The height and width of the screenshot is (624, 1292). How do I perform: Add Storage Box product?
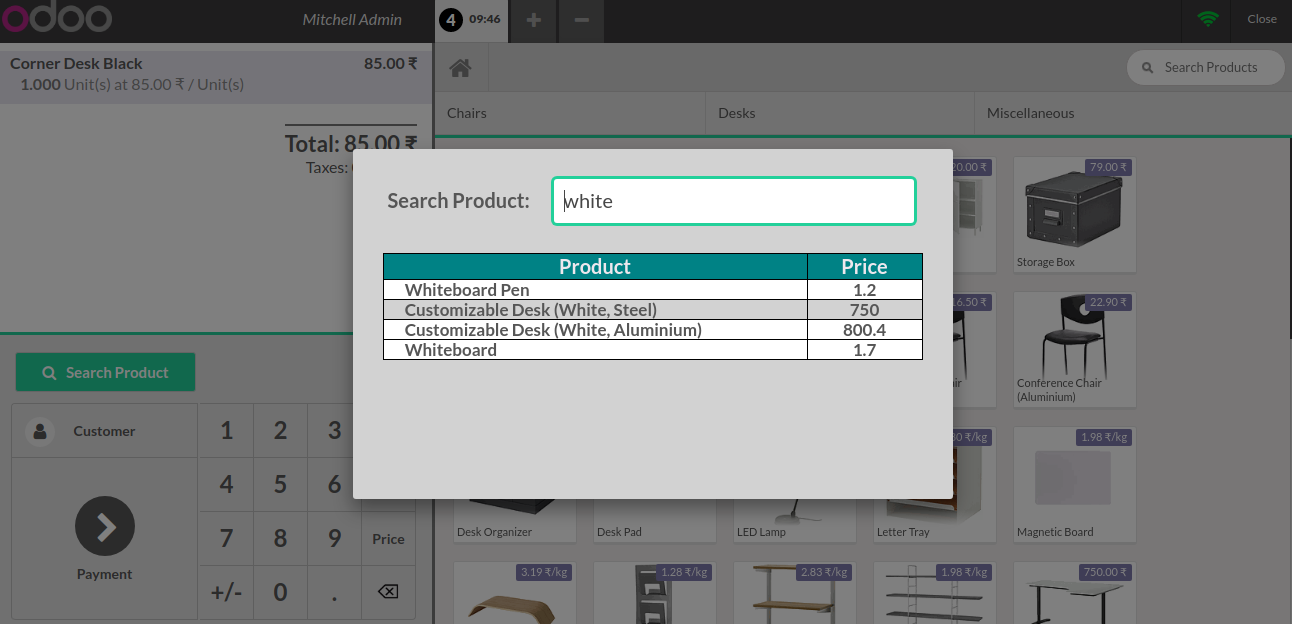tap(1075, 214)
